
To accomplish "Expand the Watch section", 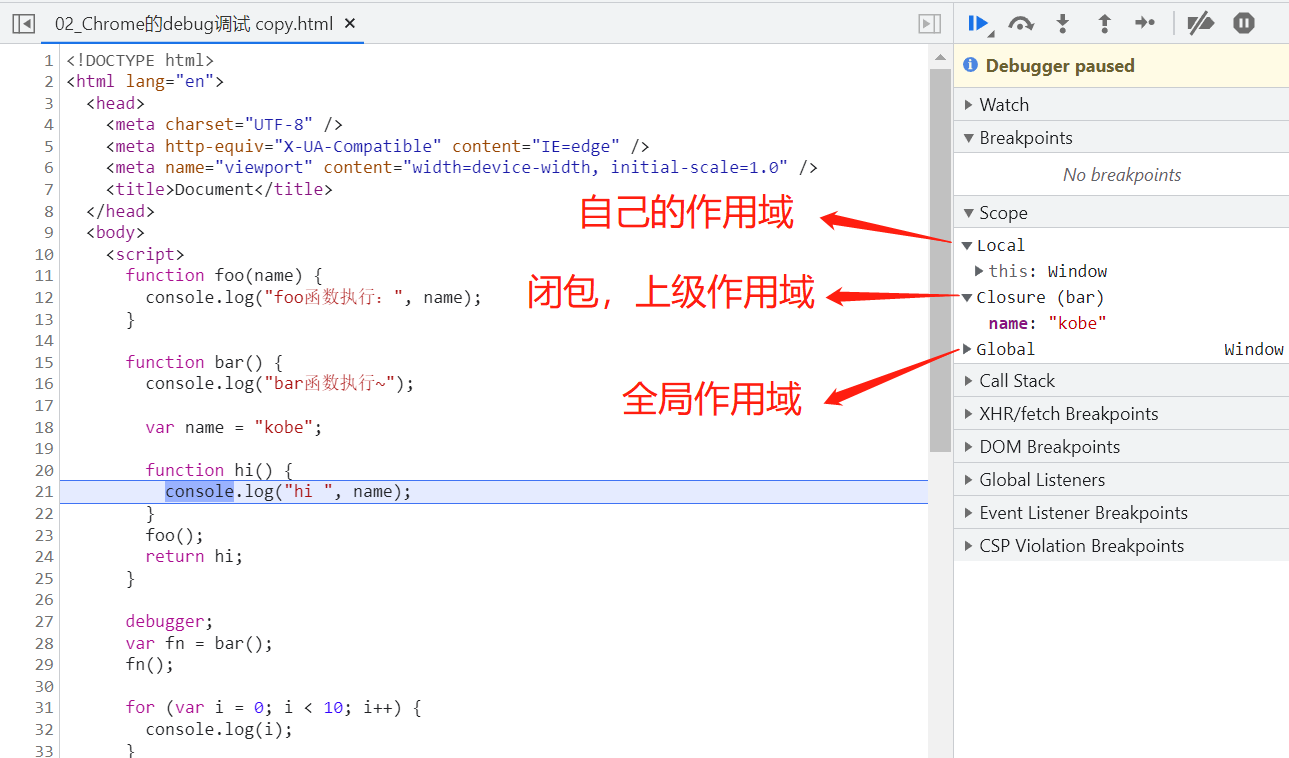I will 1004,105.
